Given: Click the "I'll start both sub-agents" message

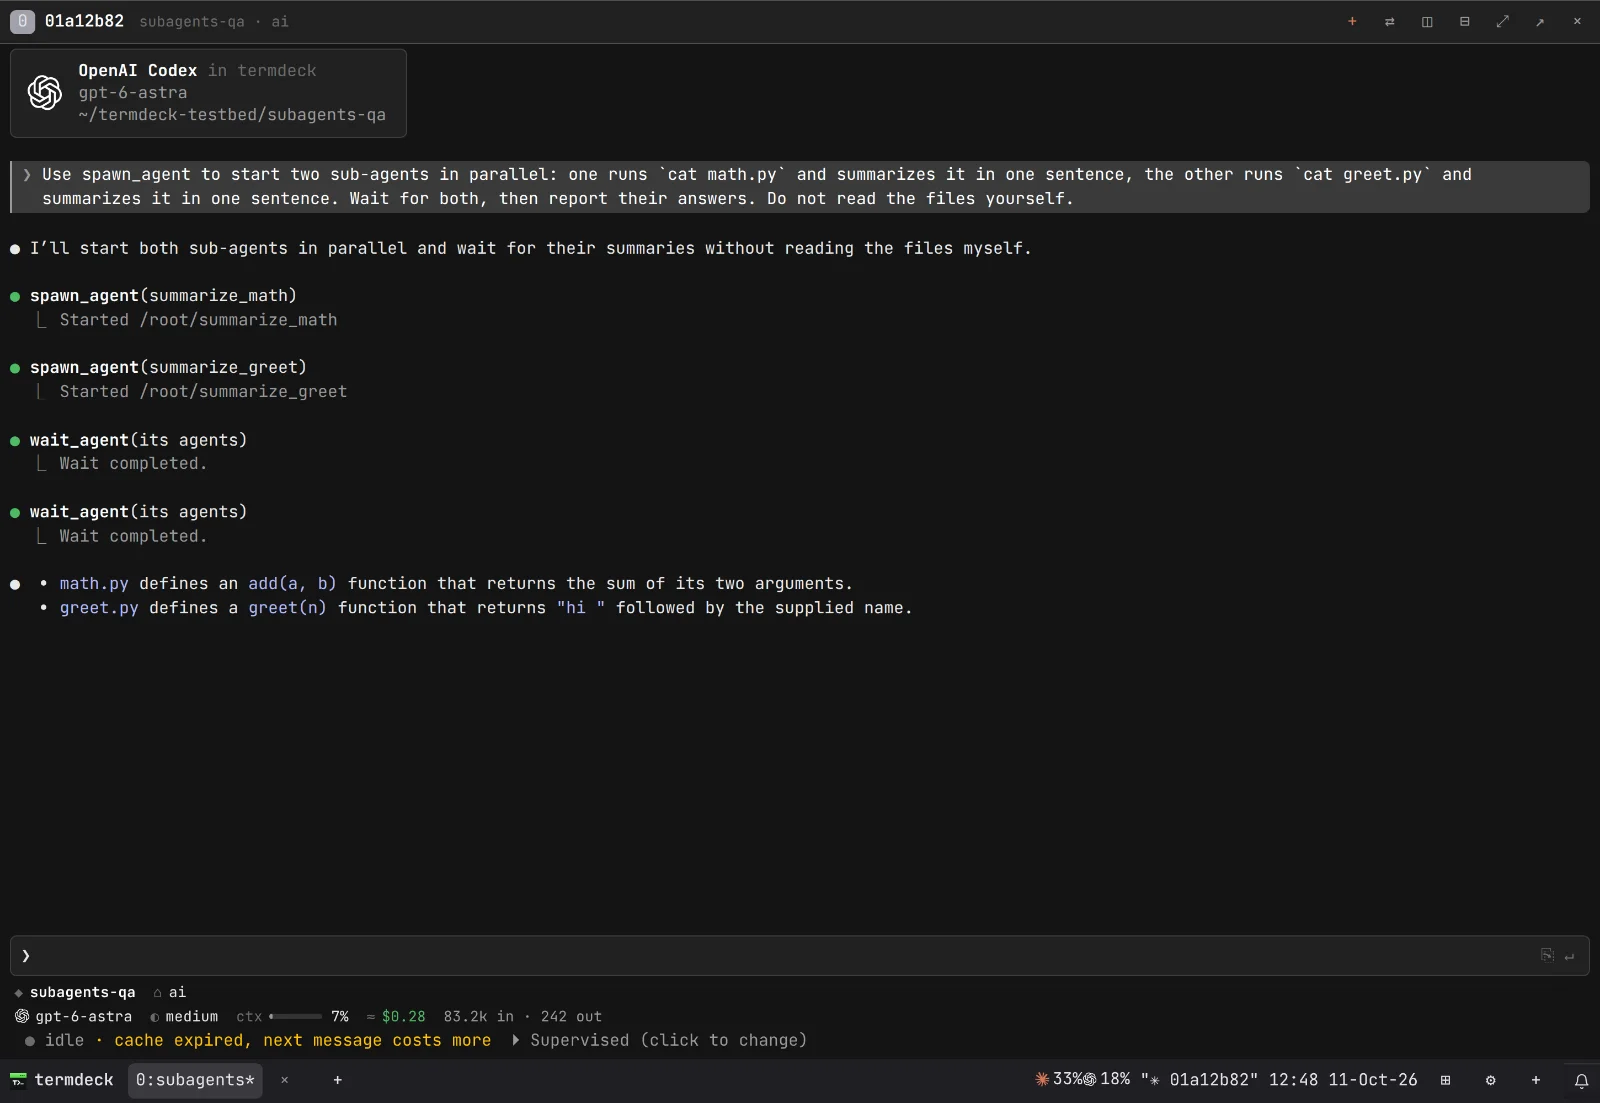Looking at the screenshot, I should coord(530,248).
